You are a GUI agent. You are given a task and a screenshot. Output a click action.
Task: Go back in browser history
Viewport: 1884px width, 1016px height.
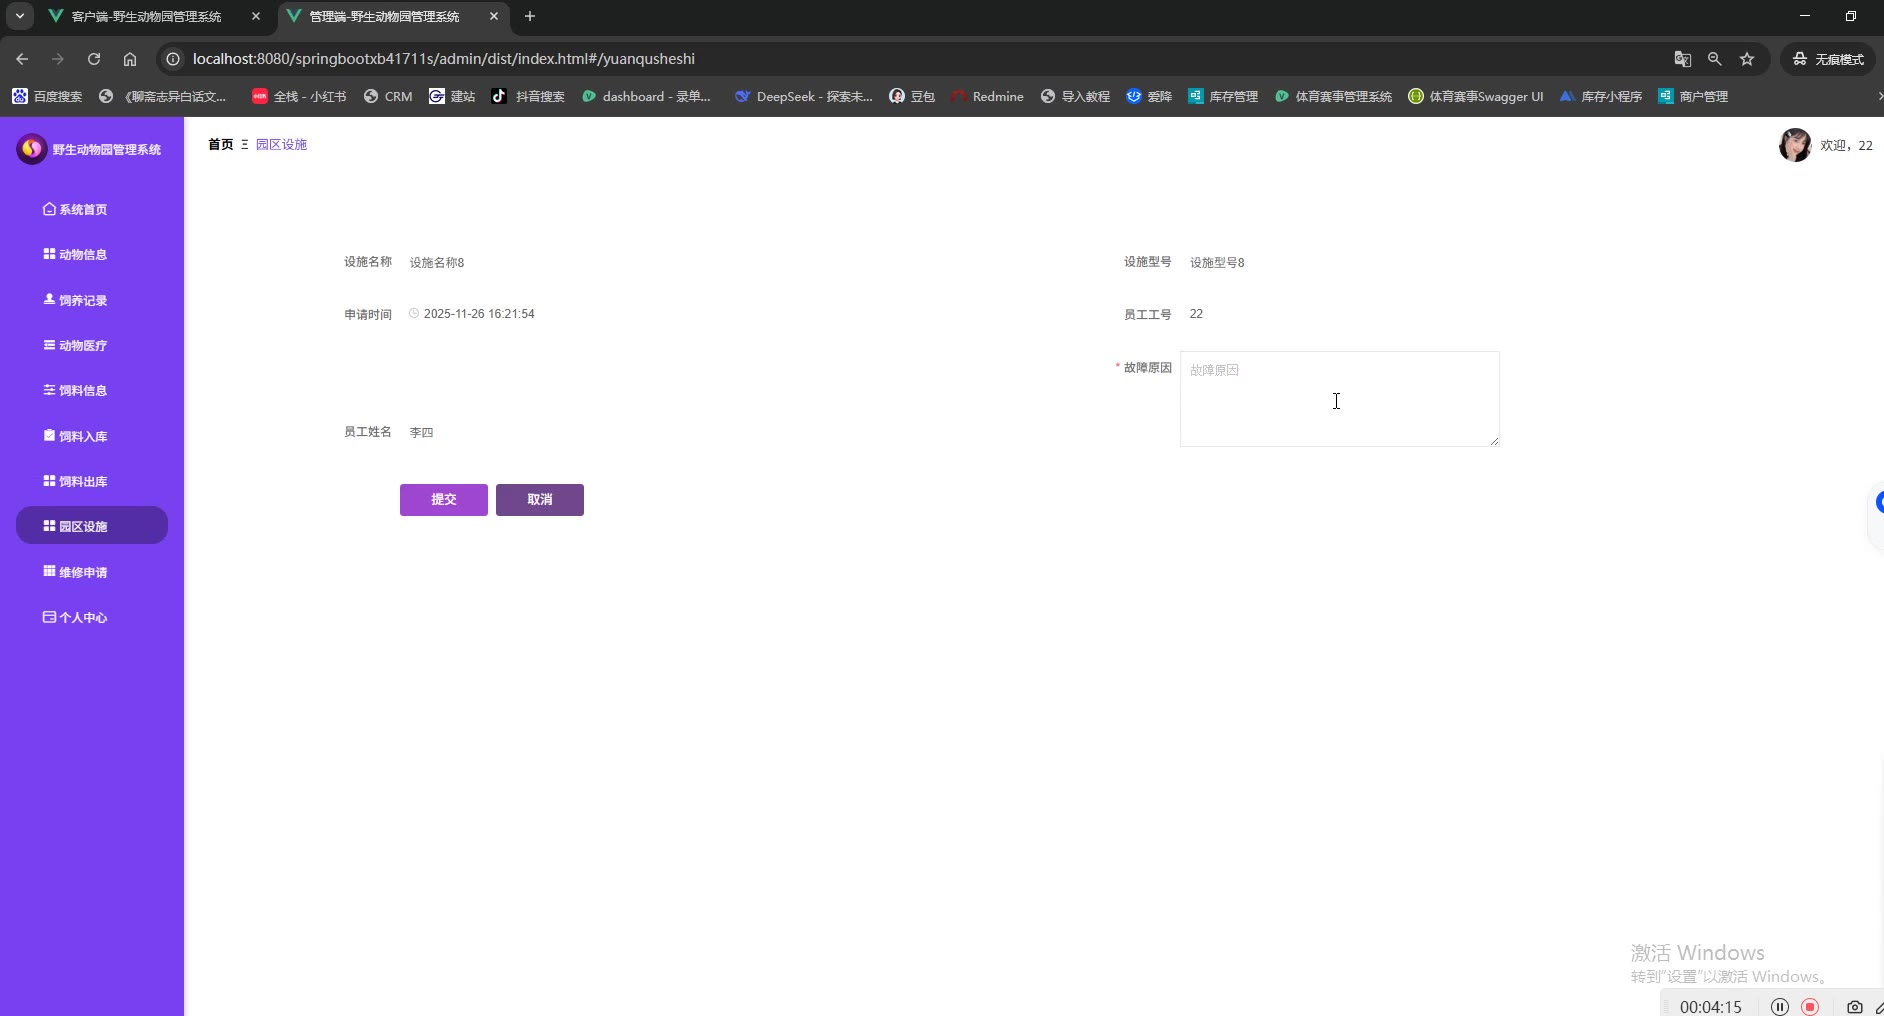point(22,59)
